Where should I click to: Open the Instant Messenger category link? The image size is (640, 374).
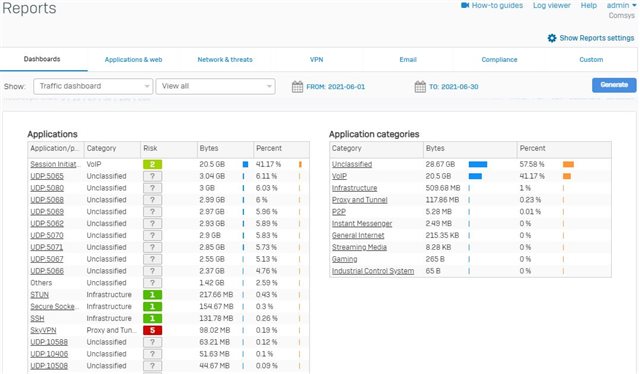pyautogui.click(x=362, y=223)
